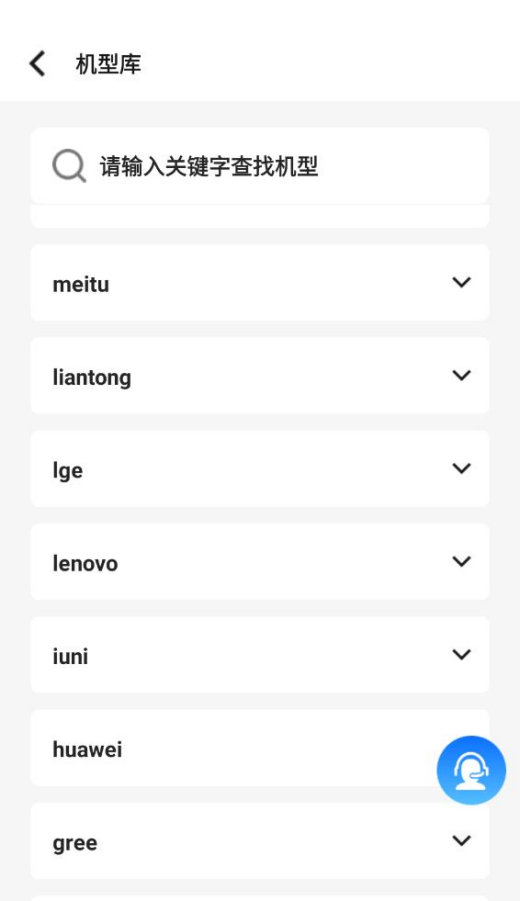Viewport: 520px width, 901px height.
Task: Select the iuni brand label
Action: [x=70, y=656]
